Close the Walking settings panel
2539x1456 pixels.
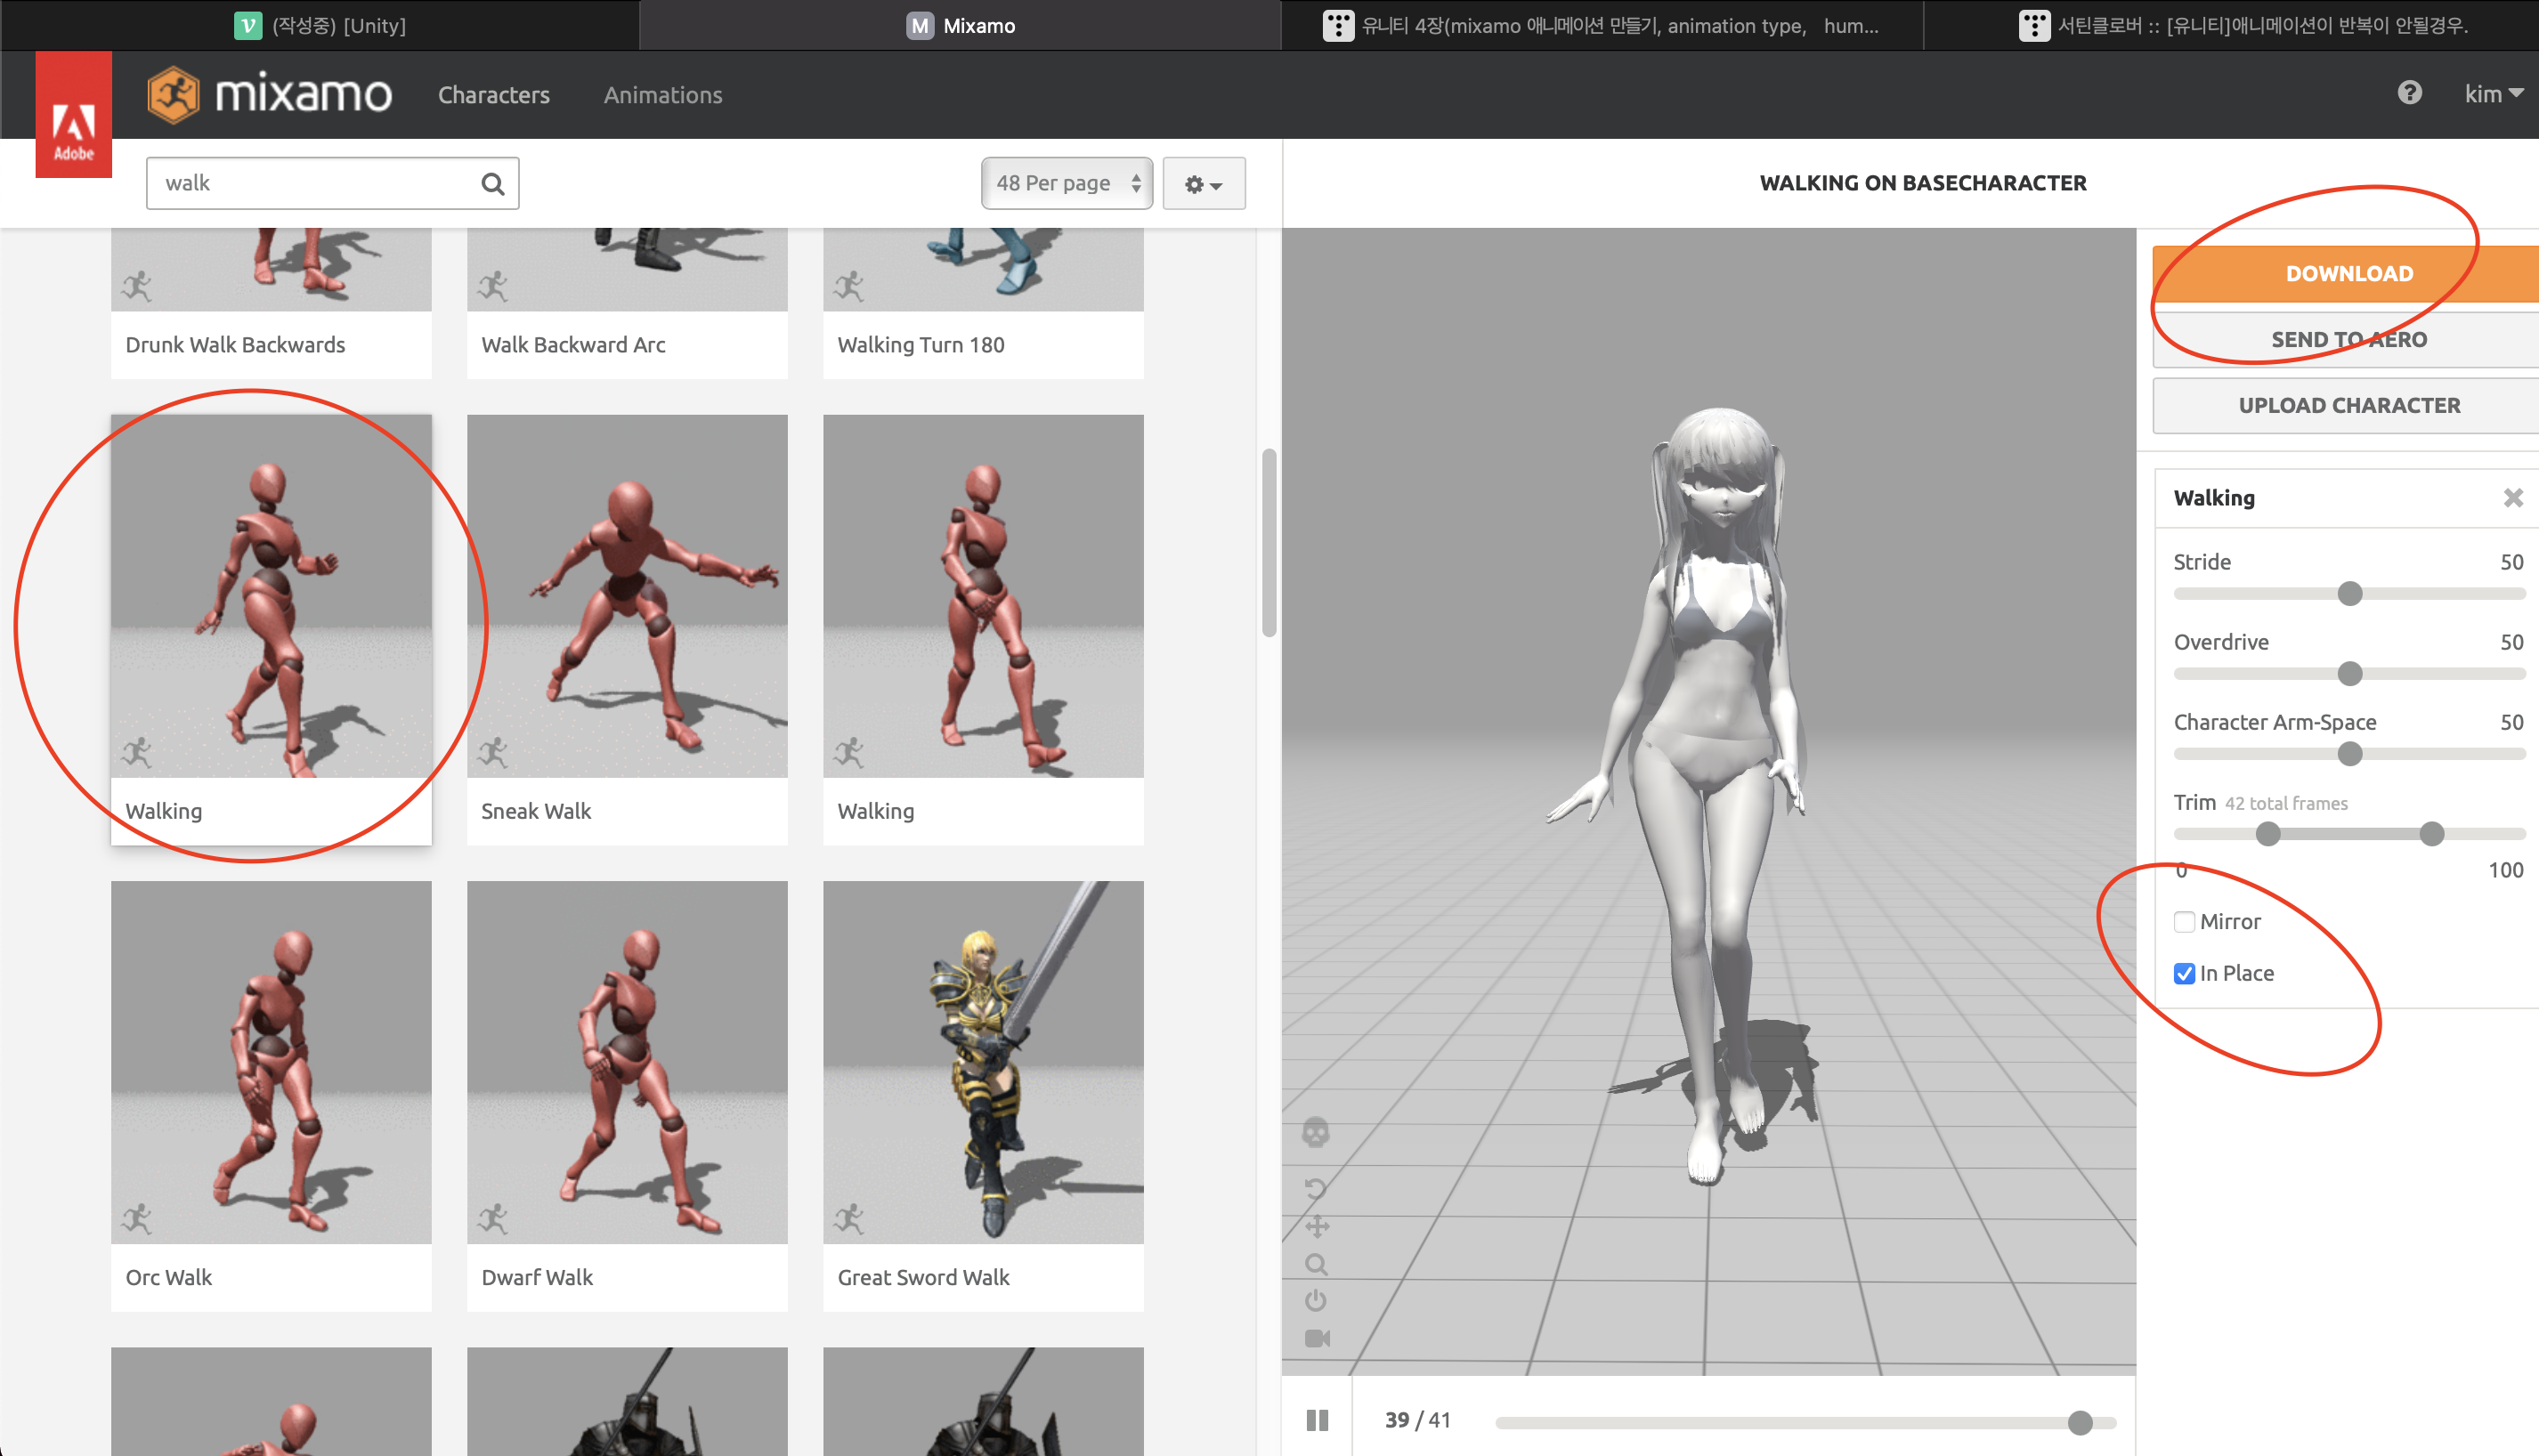2512,498
